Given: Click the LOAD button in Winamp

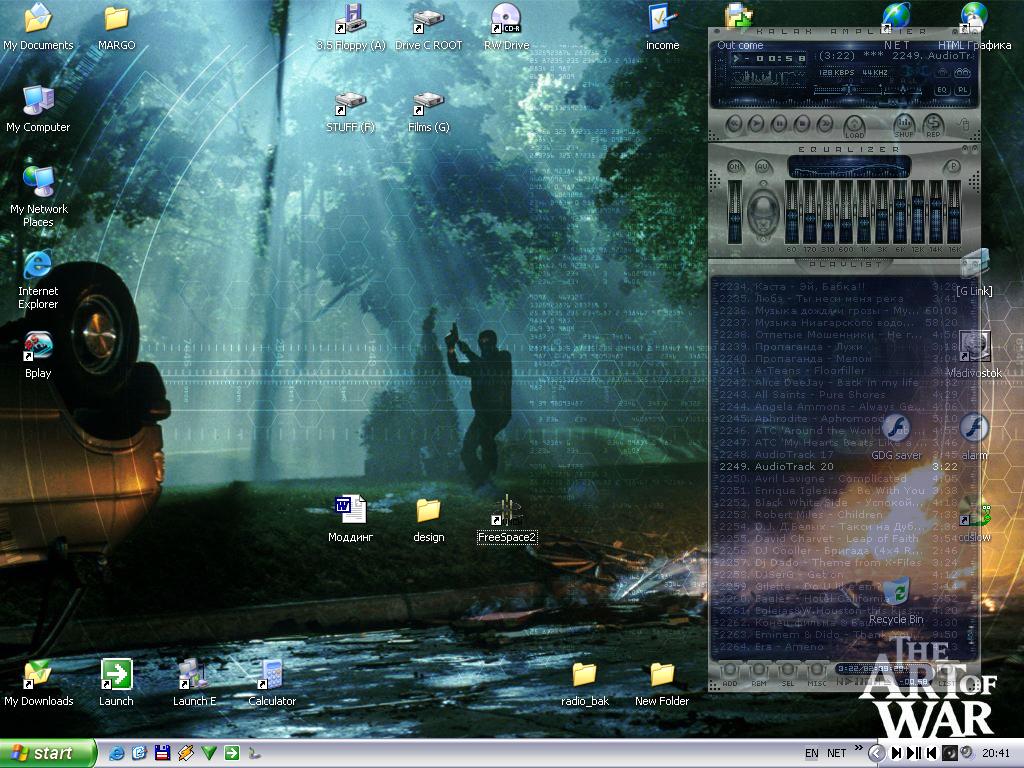Looking at the screenshot, I should tap(854, 125).
